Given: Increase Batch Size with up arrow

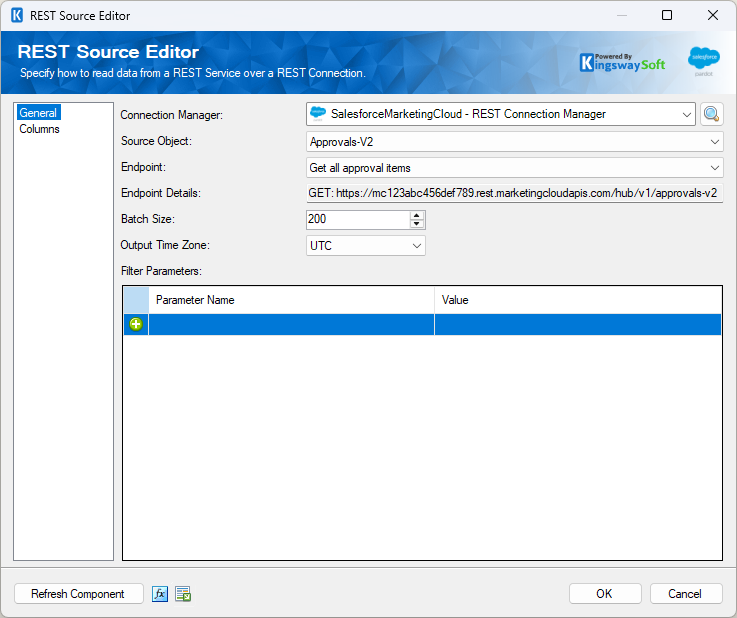Looking at the screenshot, I should coord(416,216).
